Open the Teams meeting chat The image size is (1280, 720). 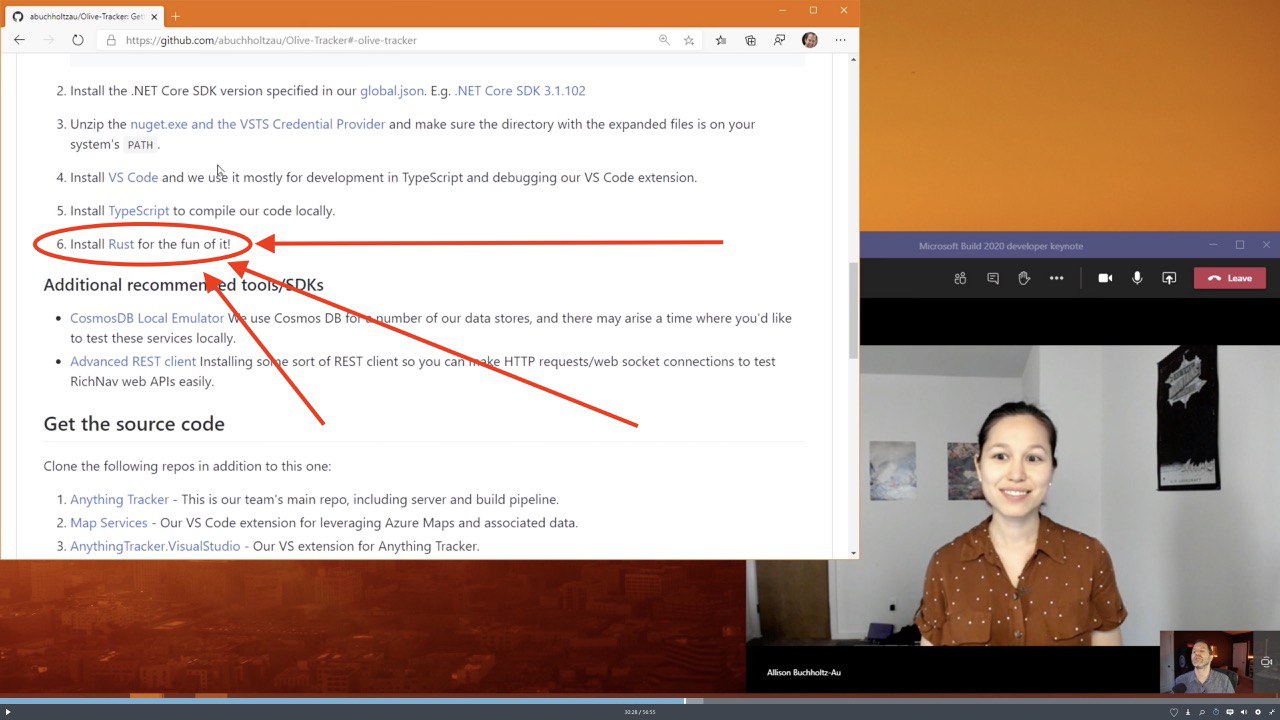pos(993,278)
